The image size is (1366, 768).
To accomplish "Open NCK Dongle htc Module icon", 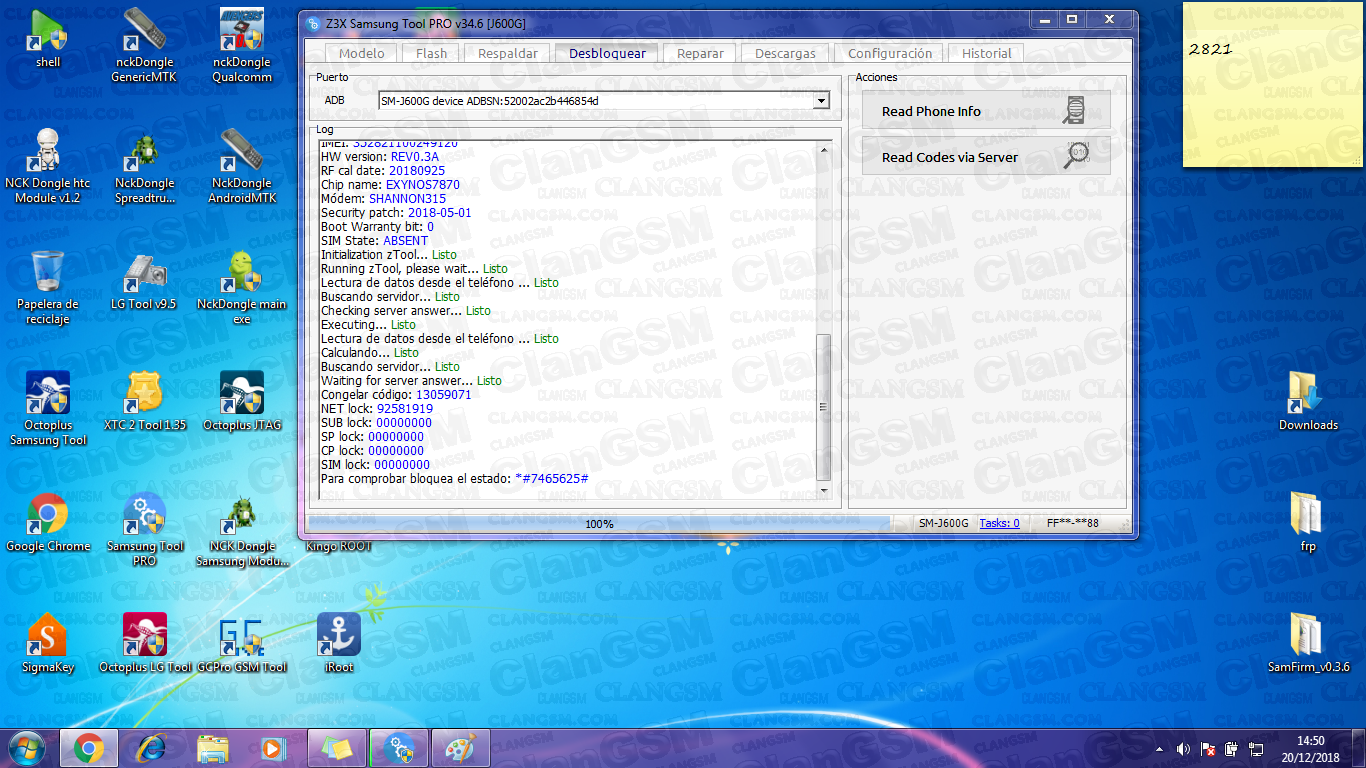I will point(48,166).
